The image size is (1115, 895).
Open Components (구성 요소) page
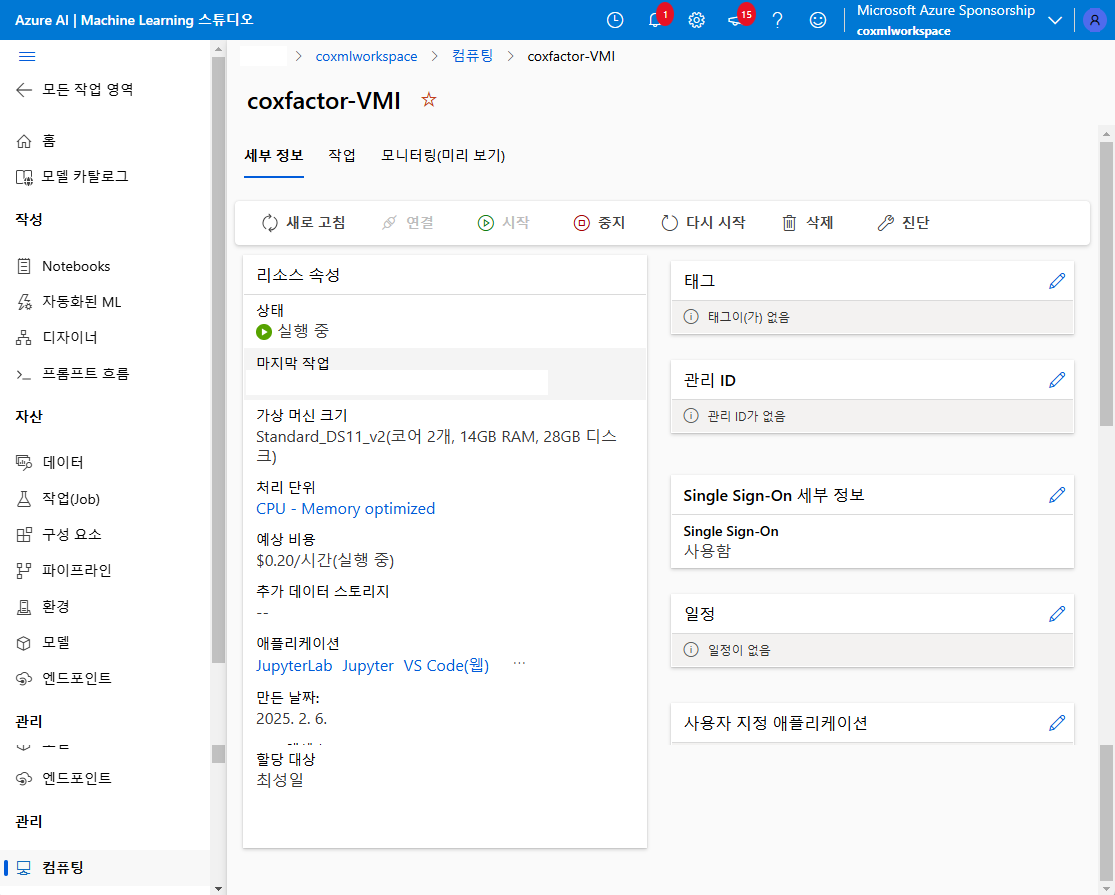pyautogui.click(x=58, y=535)
